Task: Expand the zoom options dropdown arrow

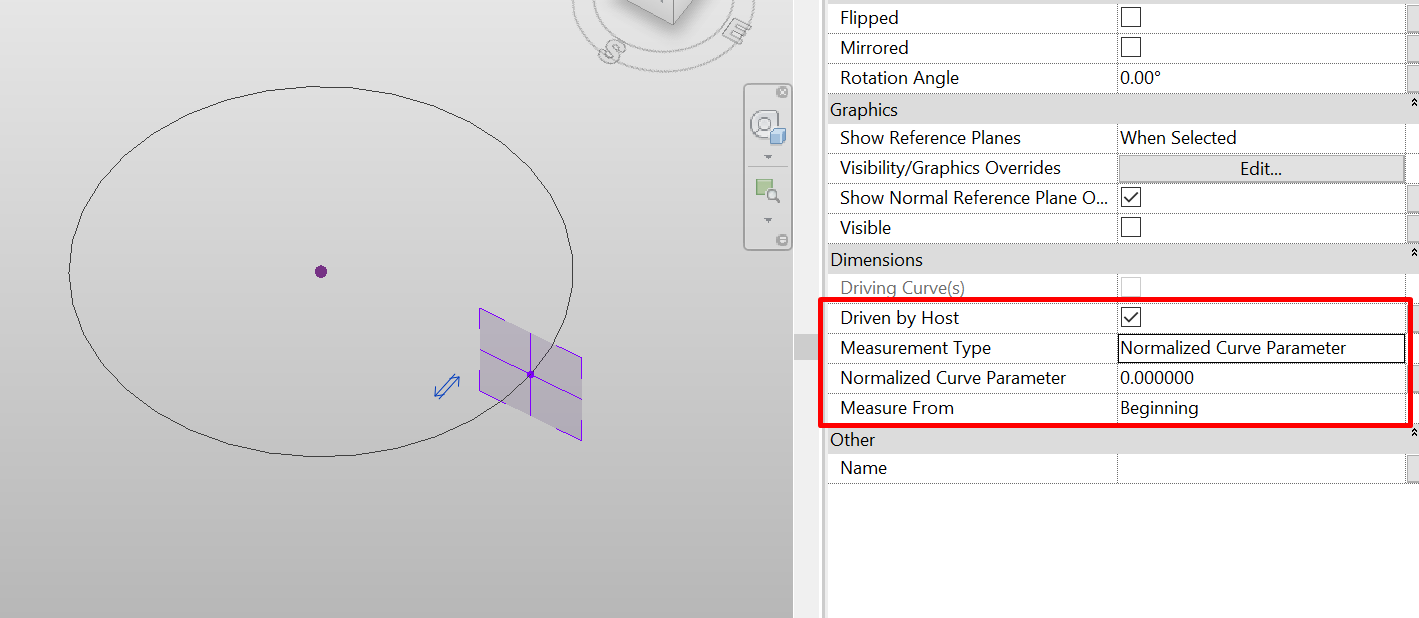Action: (768, 220)
